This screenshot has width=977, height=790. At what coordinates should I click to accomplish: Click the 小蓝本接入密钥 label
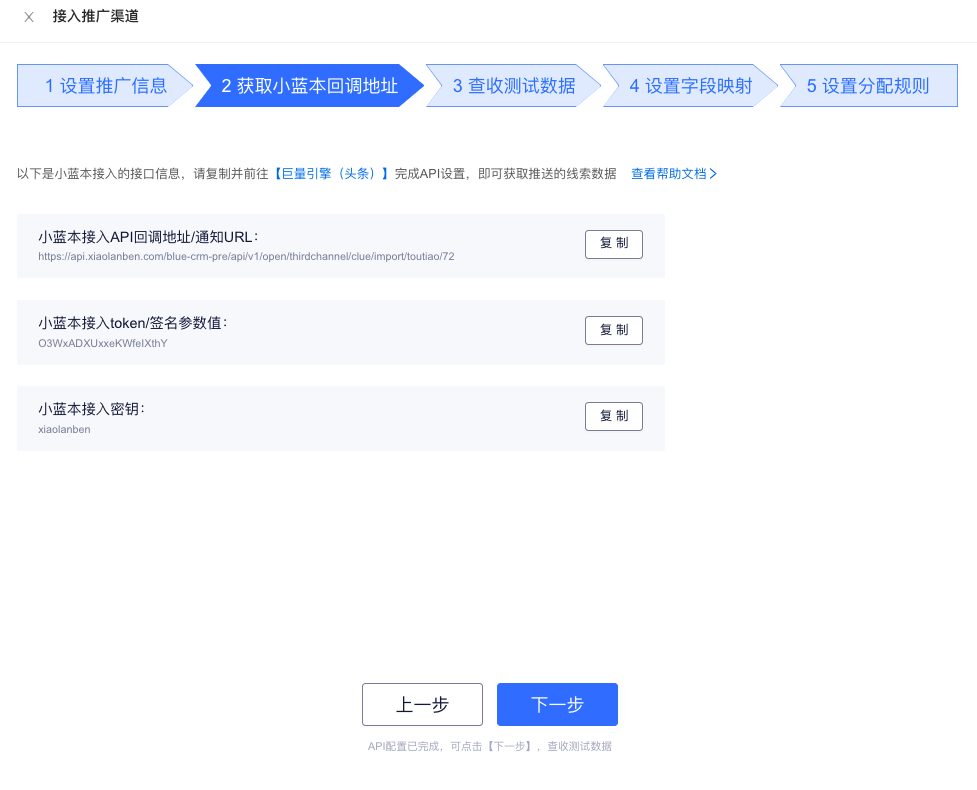[x=91, y=409]
